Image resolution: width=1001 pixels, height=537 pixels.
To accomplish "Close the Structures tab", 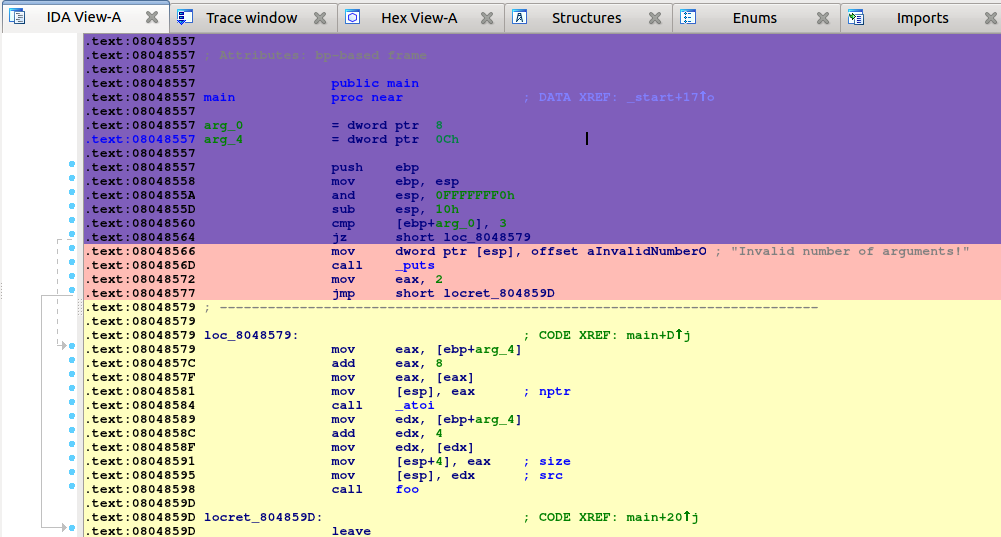I will 654,18.
